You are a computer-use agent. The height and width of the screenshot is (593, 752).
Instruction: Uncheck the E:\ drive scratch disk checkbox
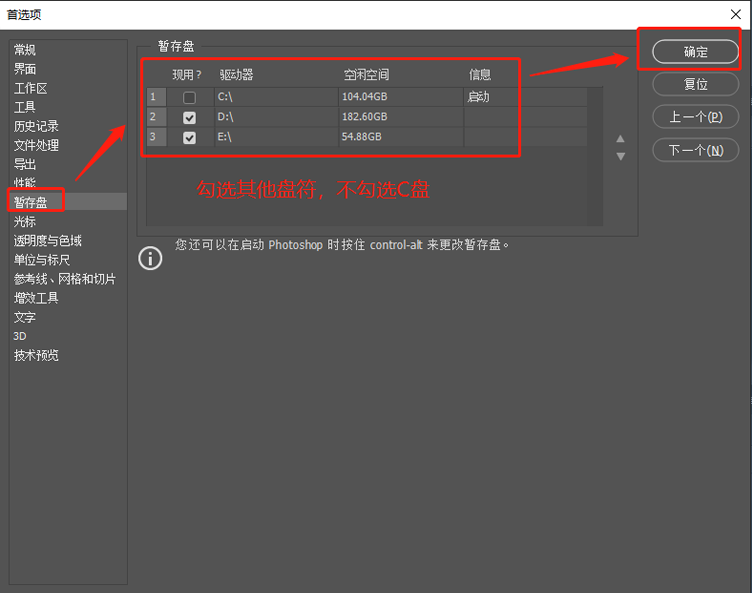click(189, 138)
